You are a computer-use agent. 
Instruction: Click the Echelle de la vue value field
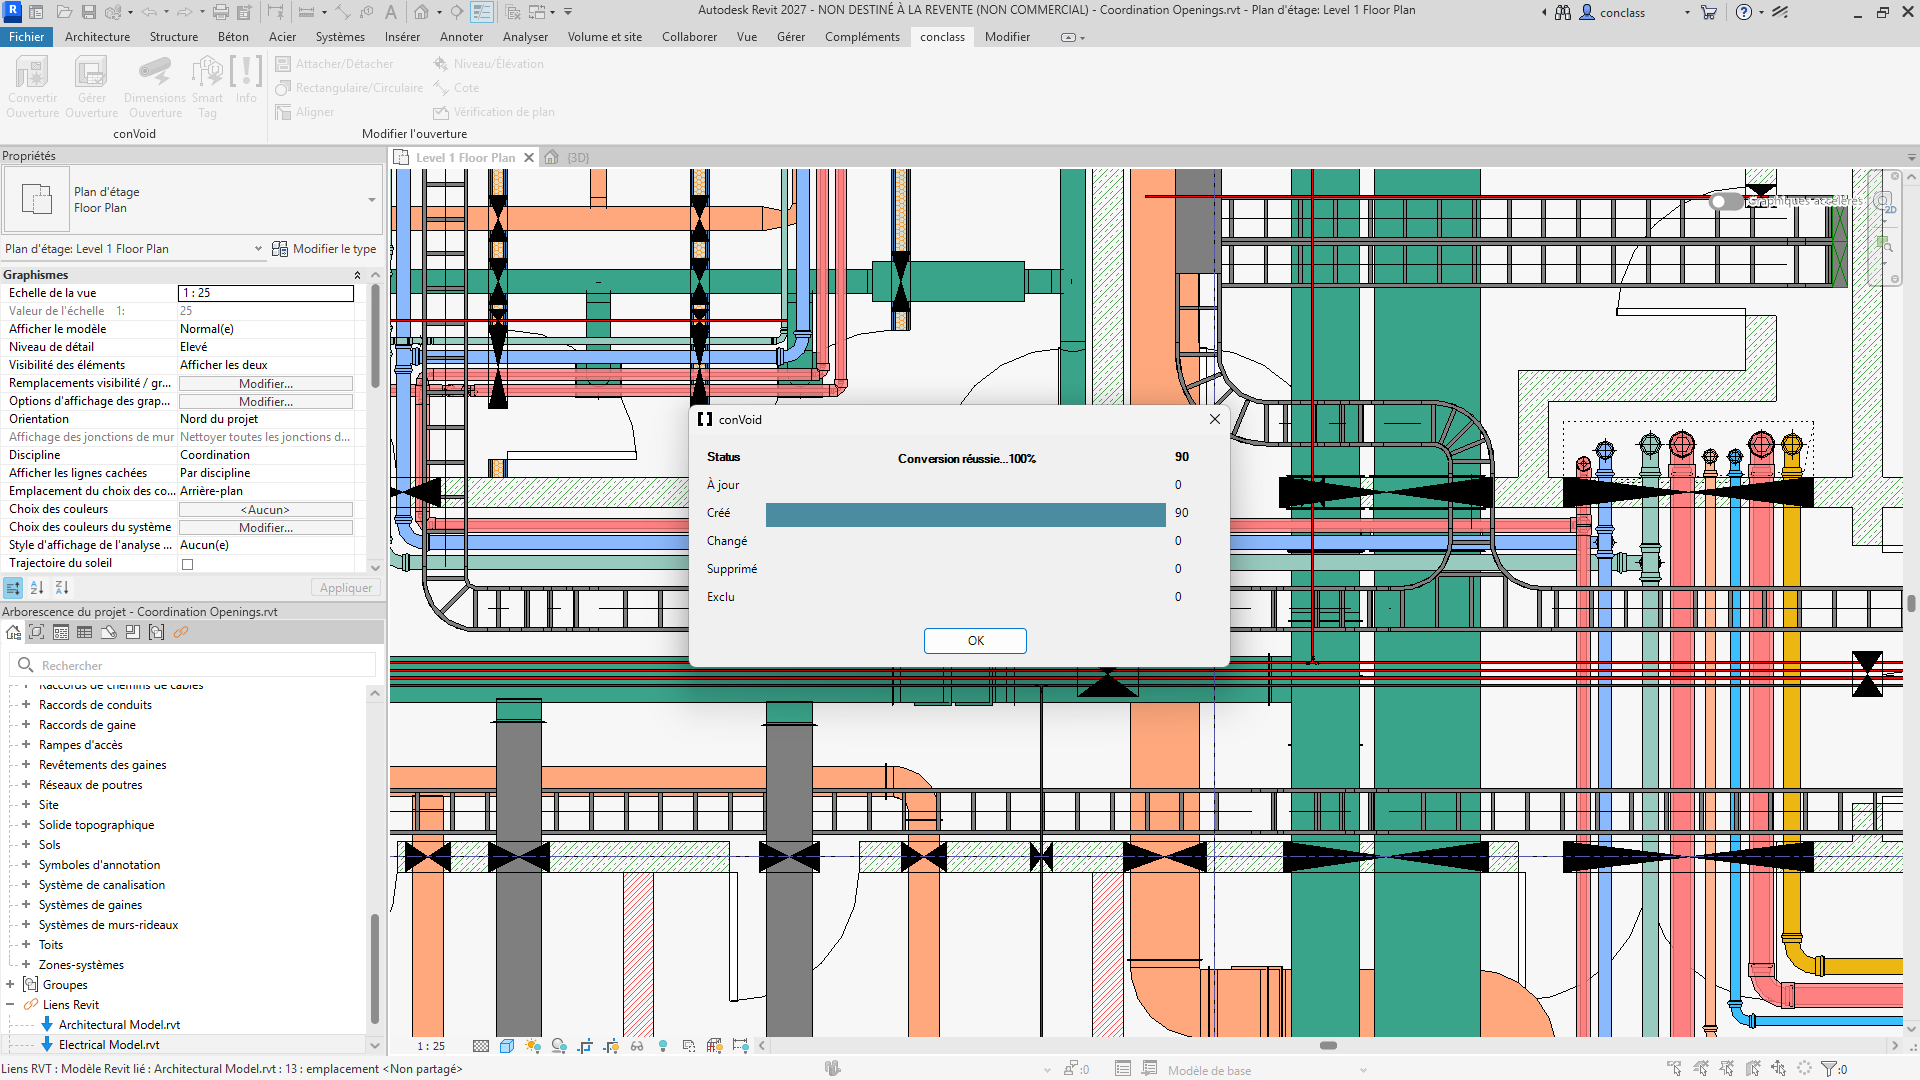coord(266,293)
